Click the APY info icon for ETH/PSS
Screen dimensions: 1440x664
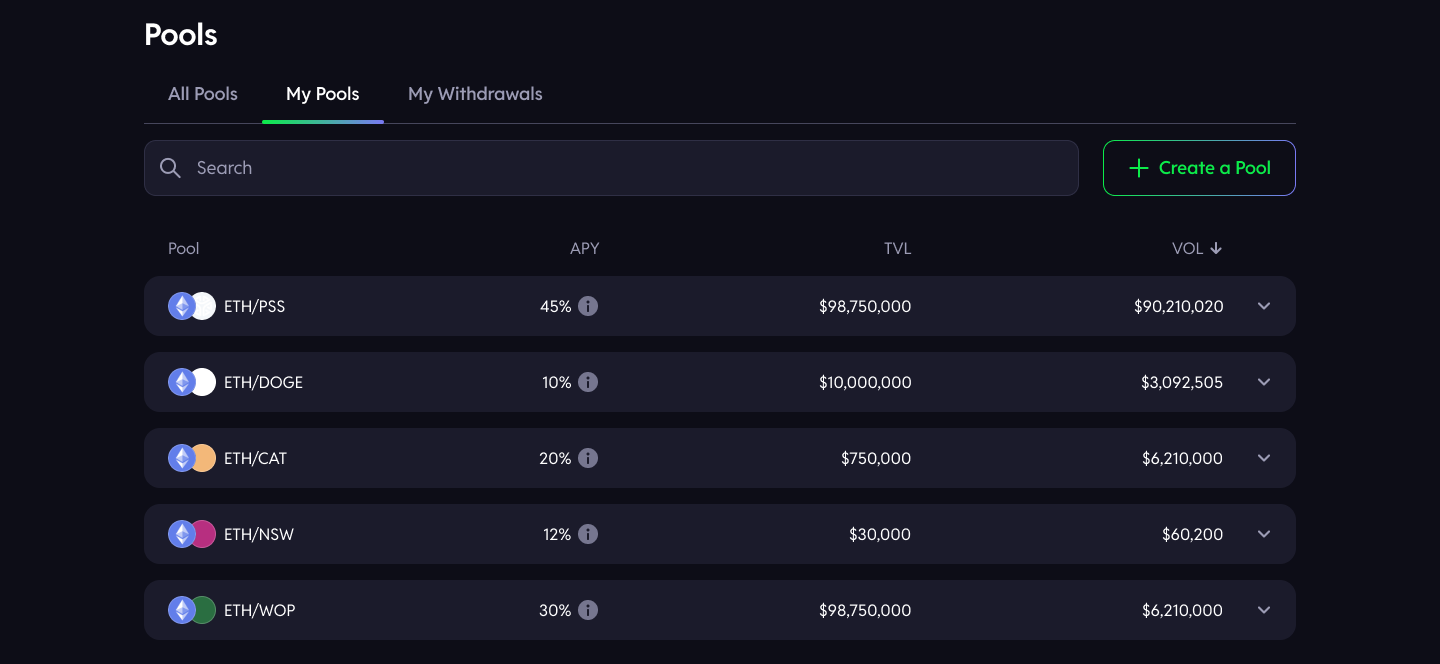coord(588,306)
